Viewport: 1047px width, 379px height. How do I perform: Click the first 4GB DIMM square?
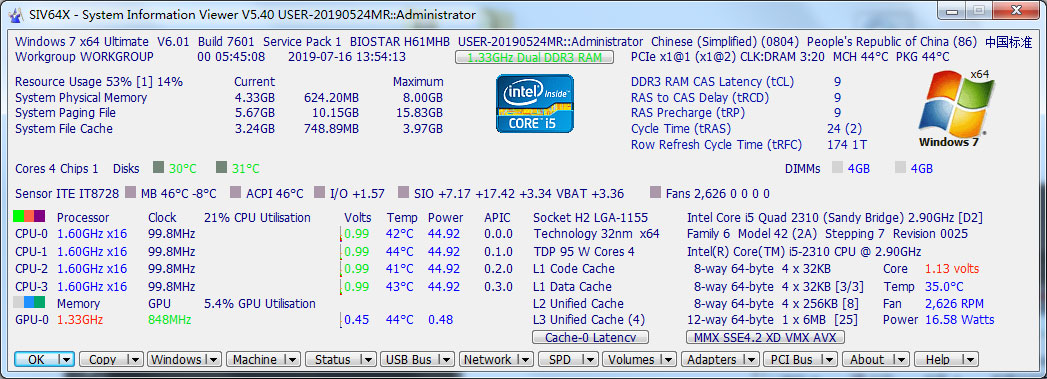pos(837,167)
